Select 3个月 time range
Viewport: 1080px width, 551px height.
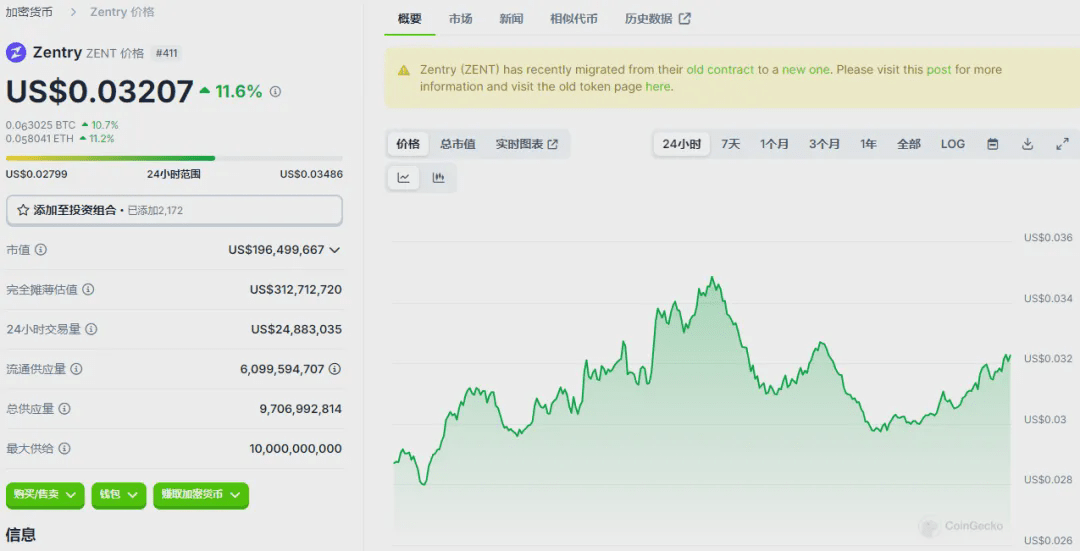tap(824, 144)
